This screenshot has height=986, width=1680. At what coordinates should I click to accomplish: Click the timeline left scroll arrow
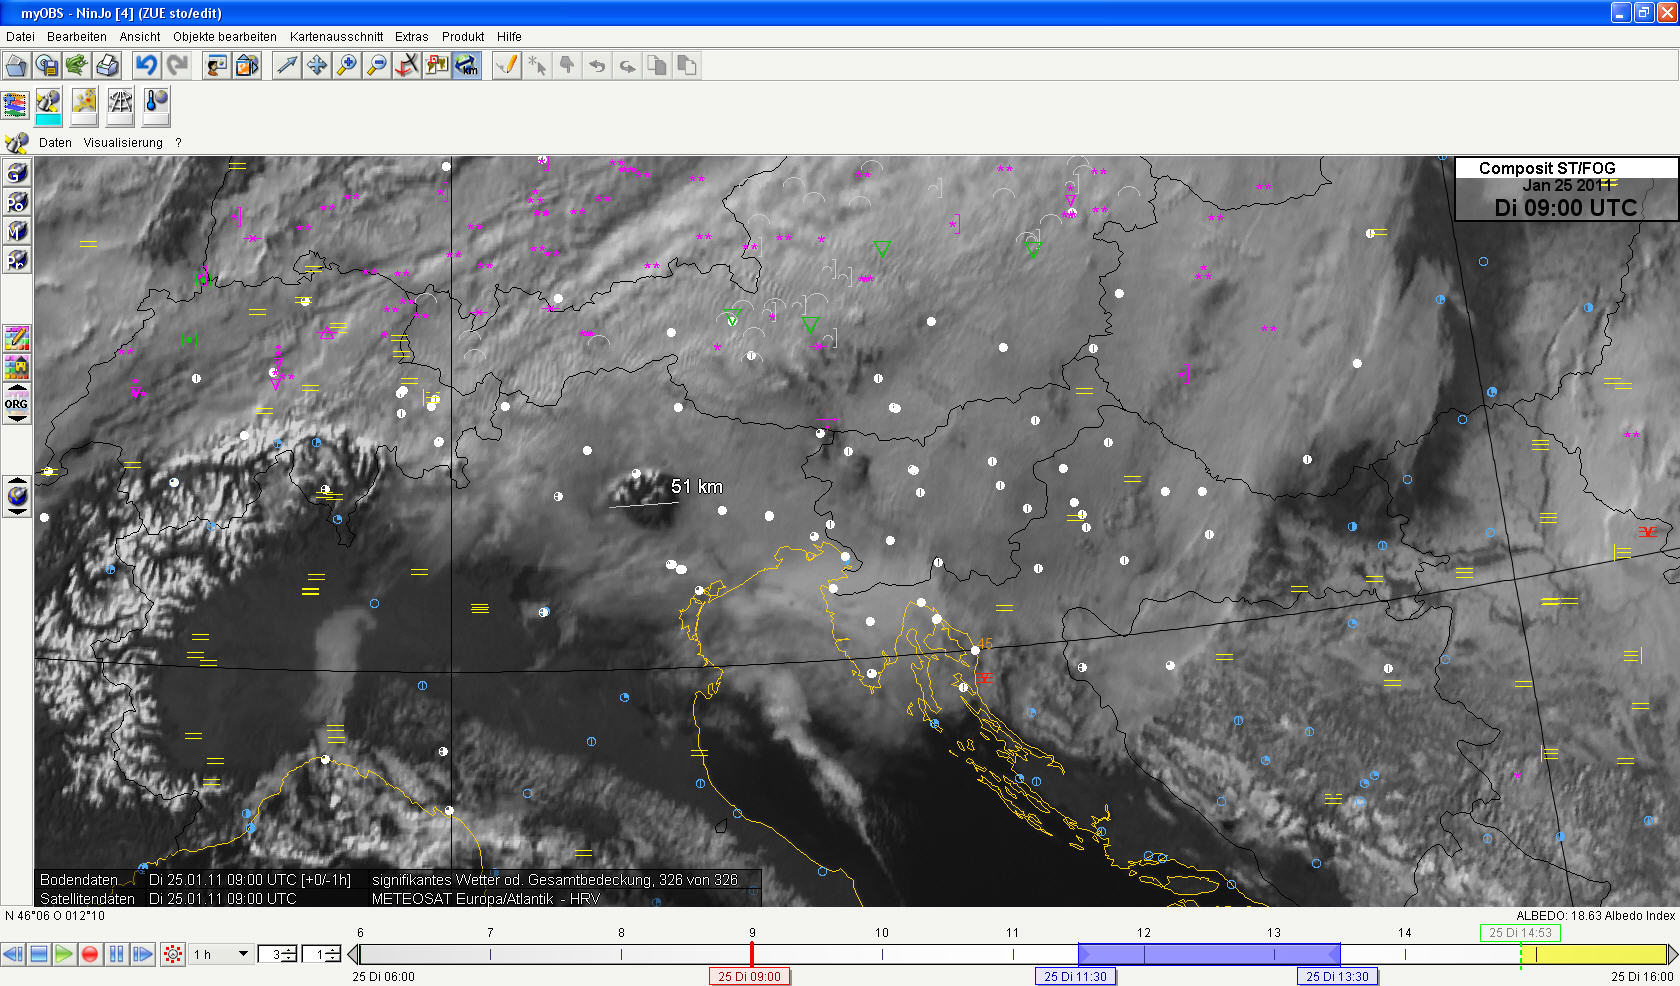point(352,954)
